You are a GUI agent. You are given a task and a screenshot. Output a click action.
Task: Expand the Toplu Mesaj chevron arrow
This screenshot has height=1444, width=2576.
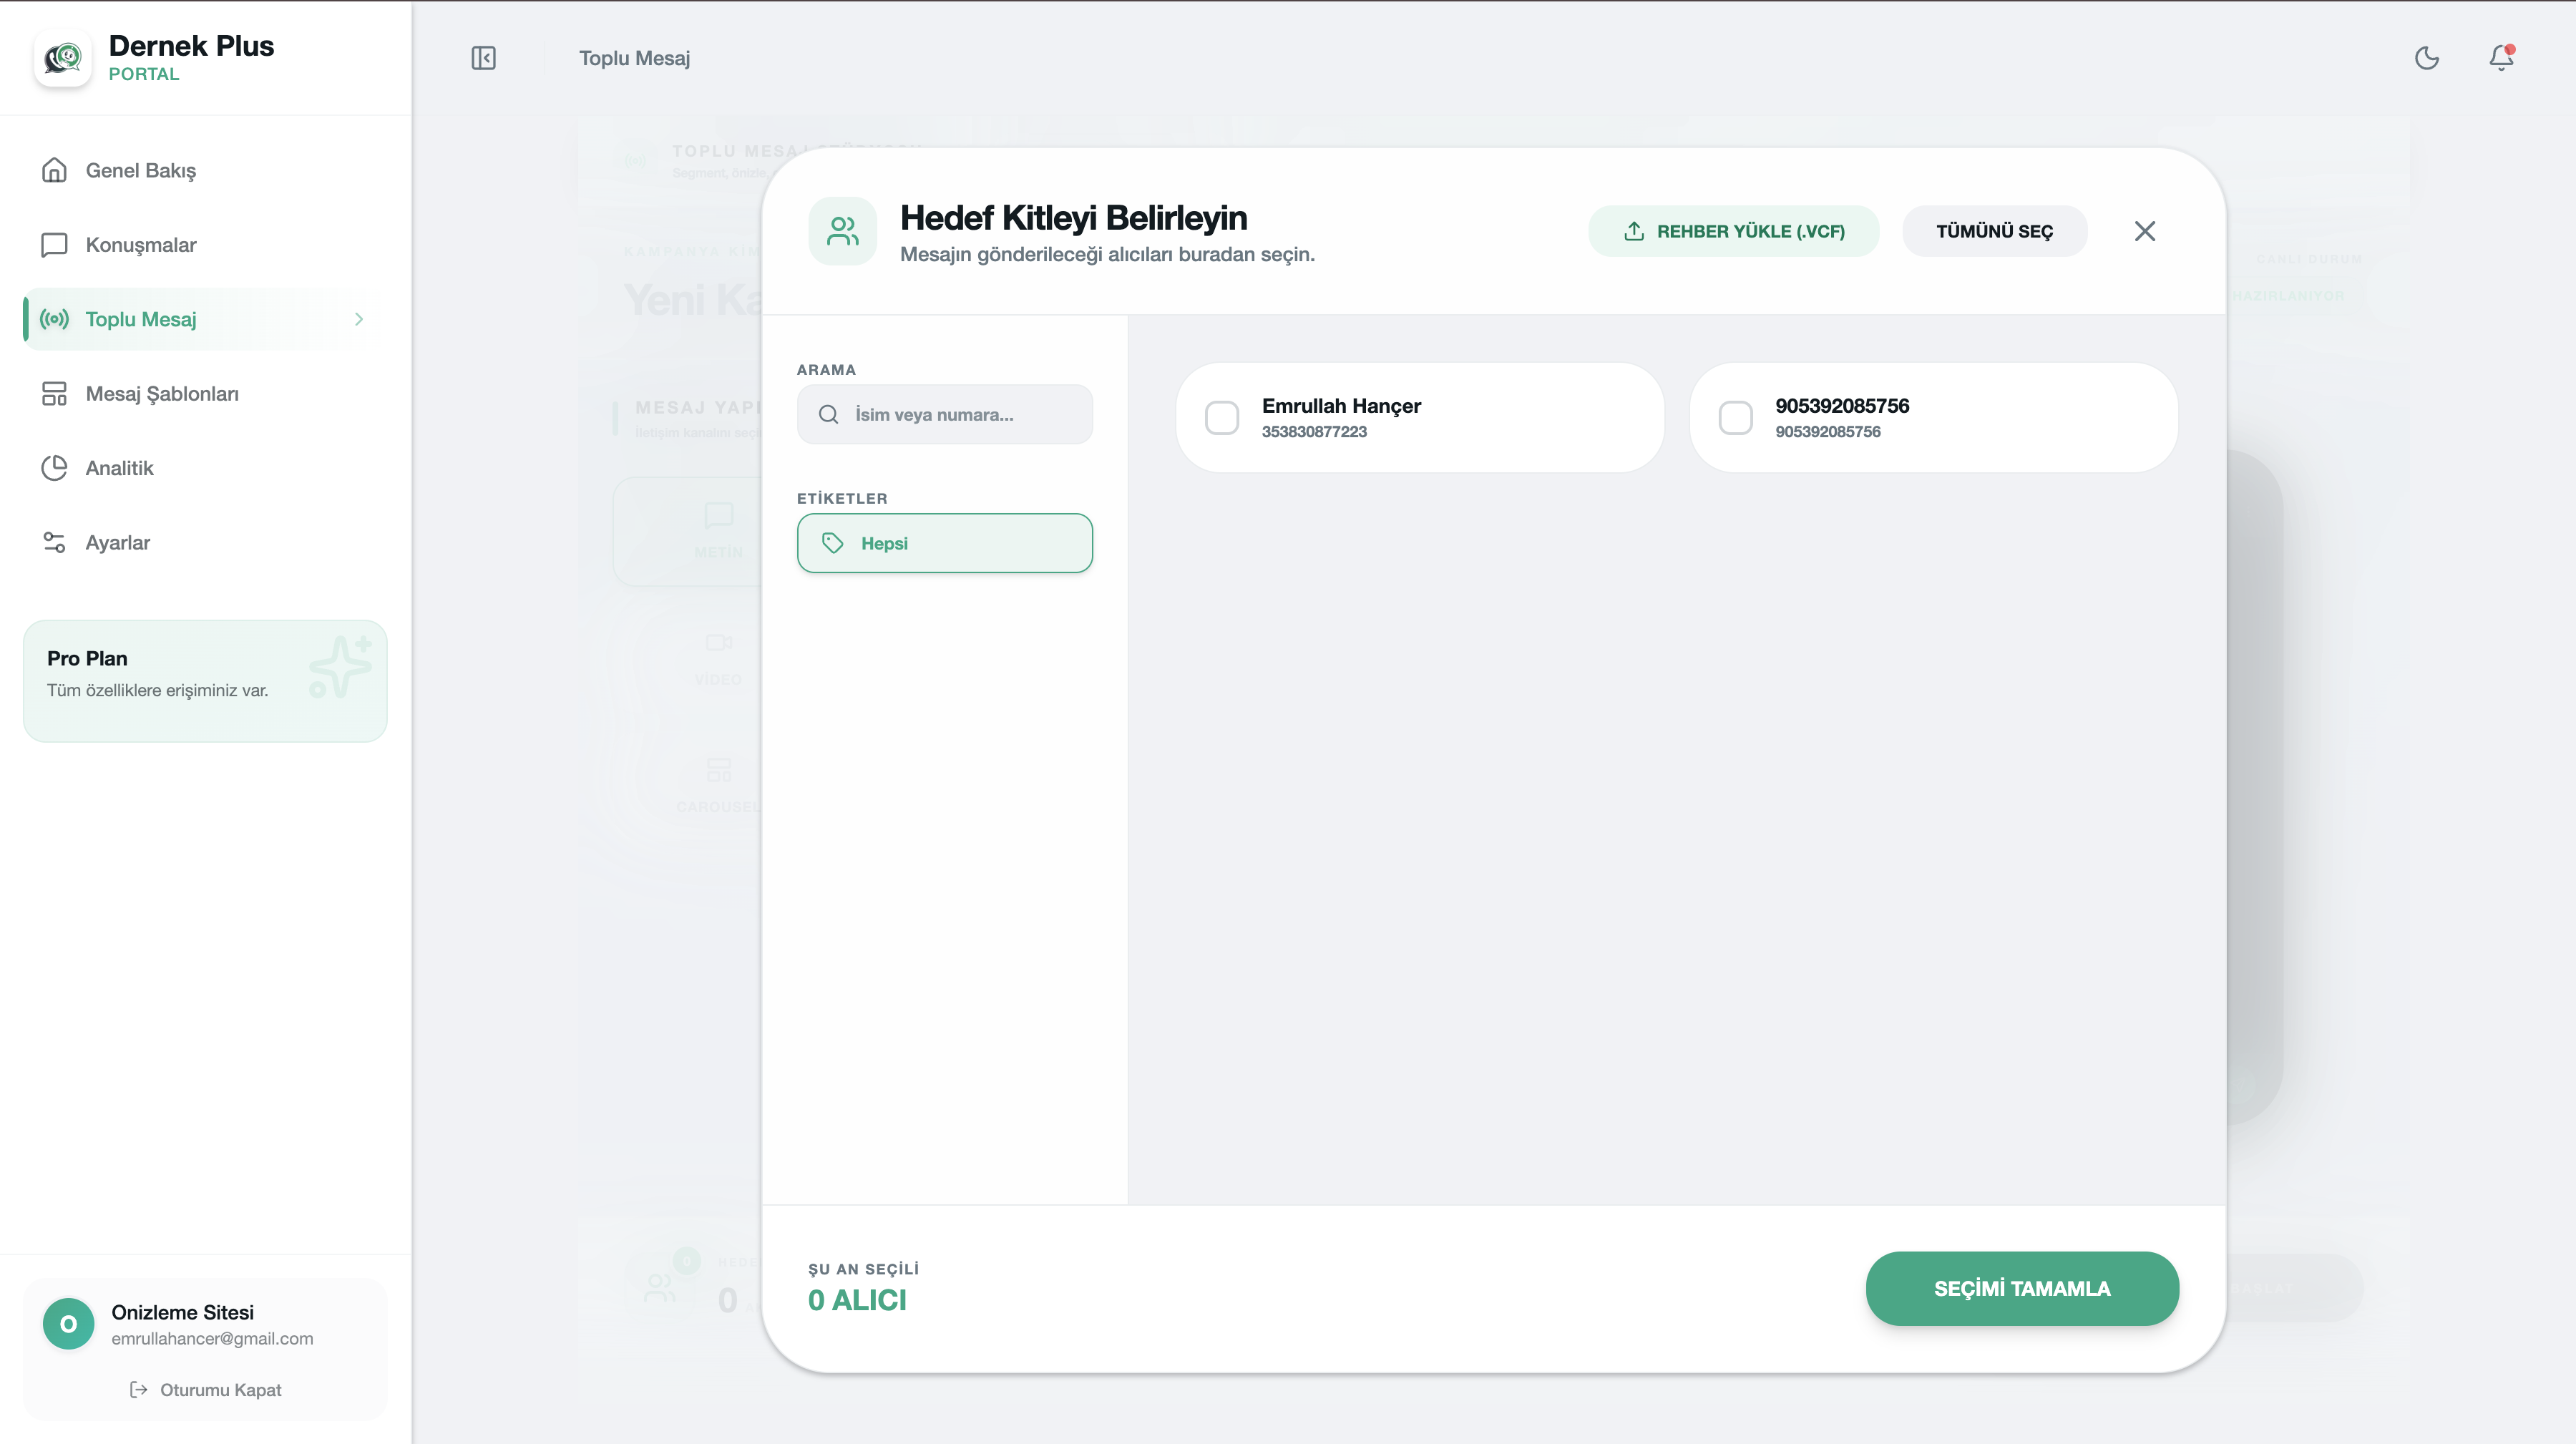pyautogui.click(x=359, y=319)
